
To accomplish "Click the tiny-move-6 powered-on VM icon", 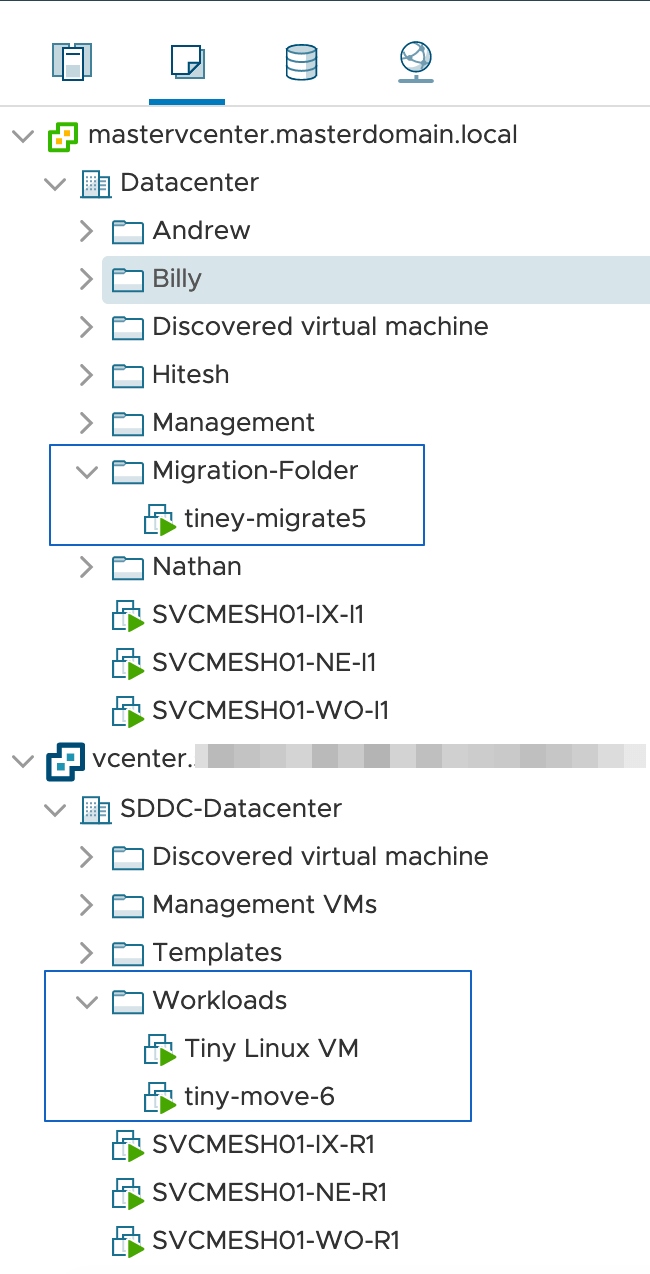I will click(x=160, y=1098).
